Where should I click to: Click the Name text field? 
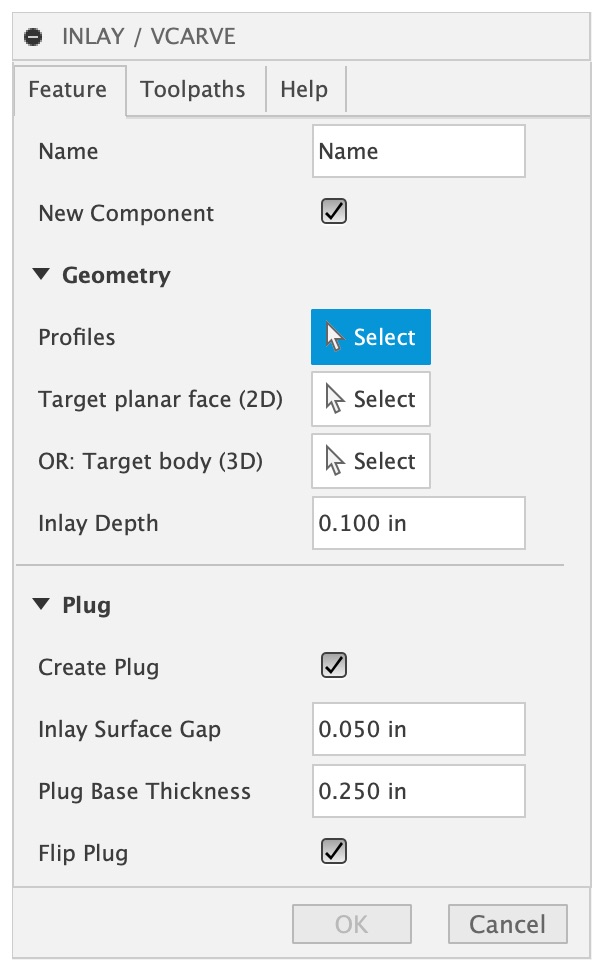[x=418, y=151]
